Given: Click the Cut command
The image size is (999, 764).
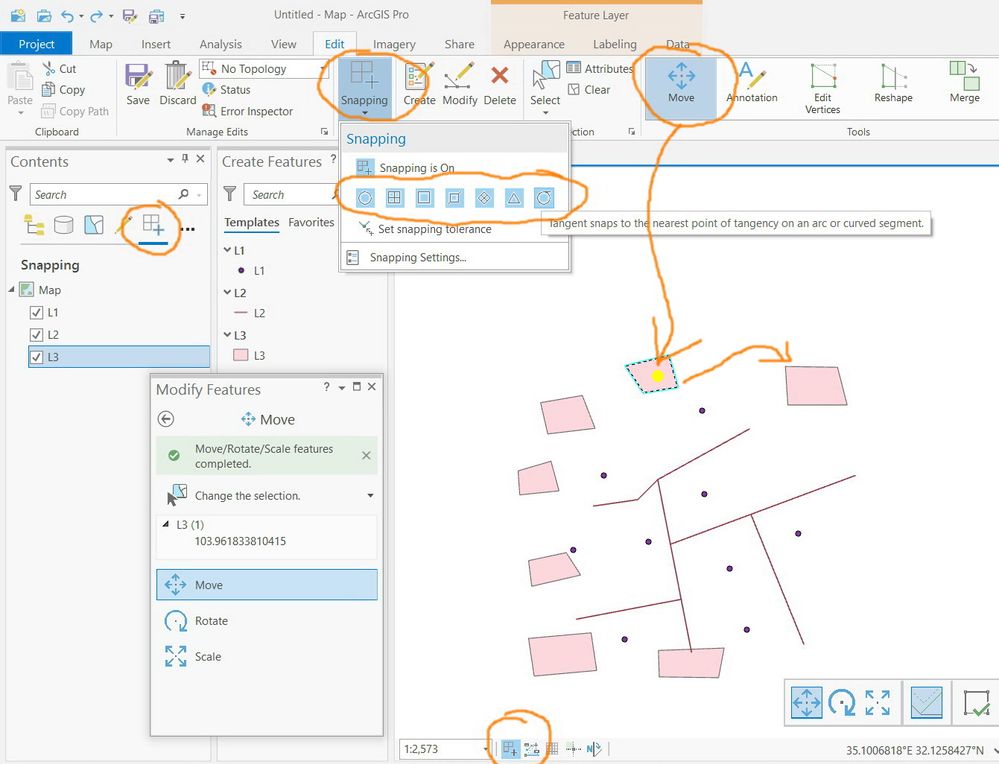Looking at the screenshot, I should (x=59, y=69).
